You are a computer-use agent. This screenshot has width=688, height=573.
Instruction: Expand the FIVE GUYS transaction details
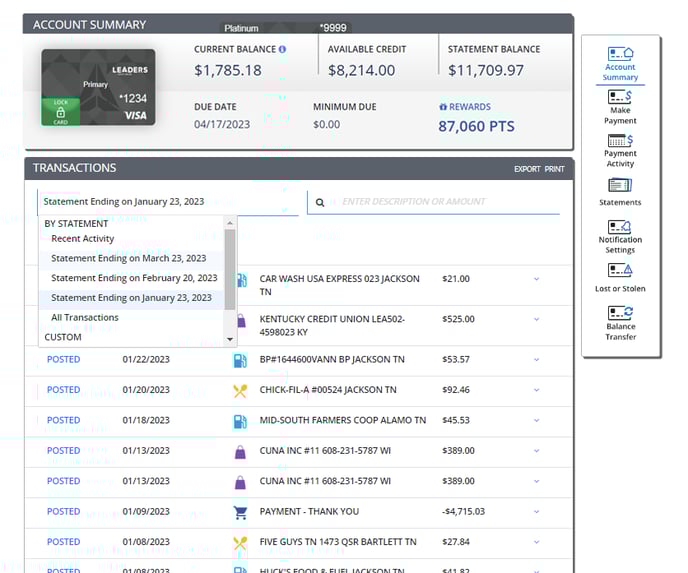[x=536, y=542]
